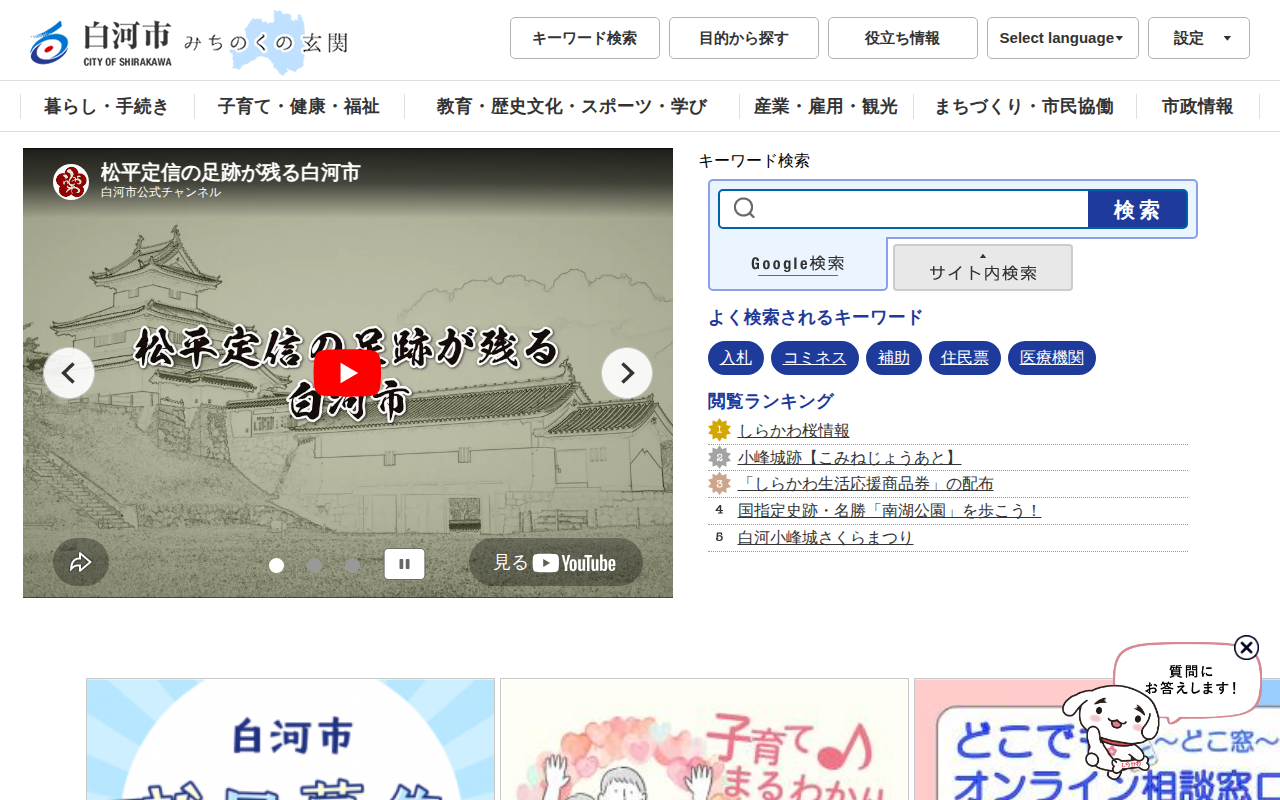Select the third carousel slide dot
The width and height of the screenshot is (1280, 800).
(353, 566)
